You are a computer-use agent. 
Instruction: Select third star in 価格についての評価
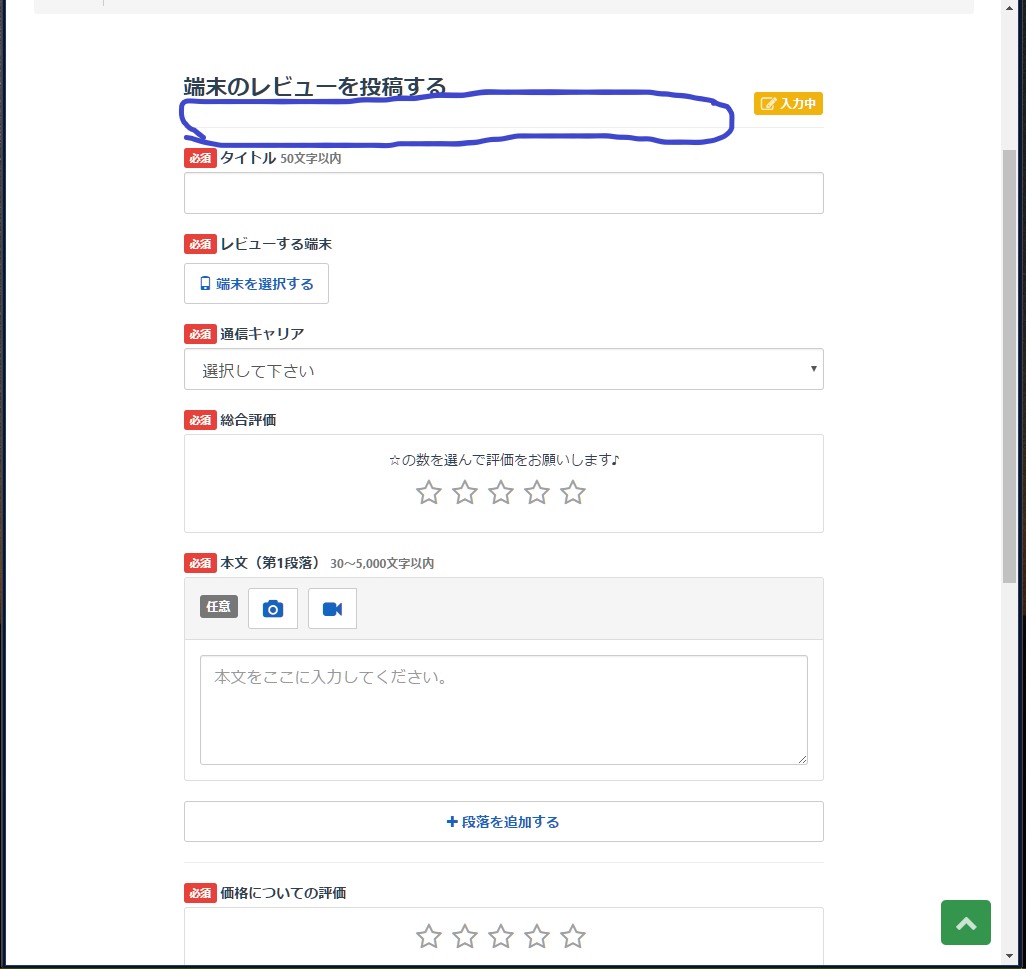click(501, 937)
